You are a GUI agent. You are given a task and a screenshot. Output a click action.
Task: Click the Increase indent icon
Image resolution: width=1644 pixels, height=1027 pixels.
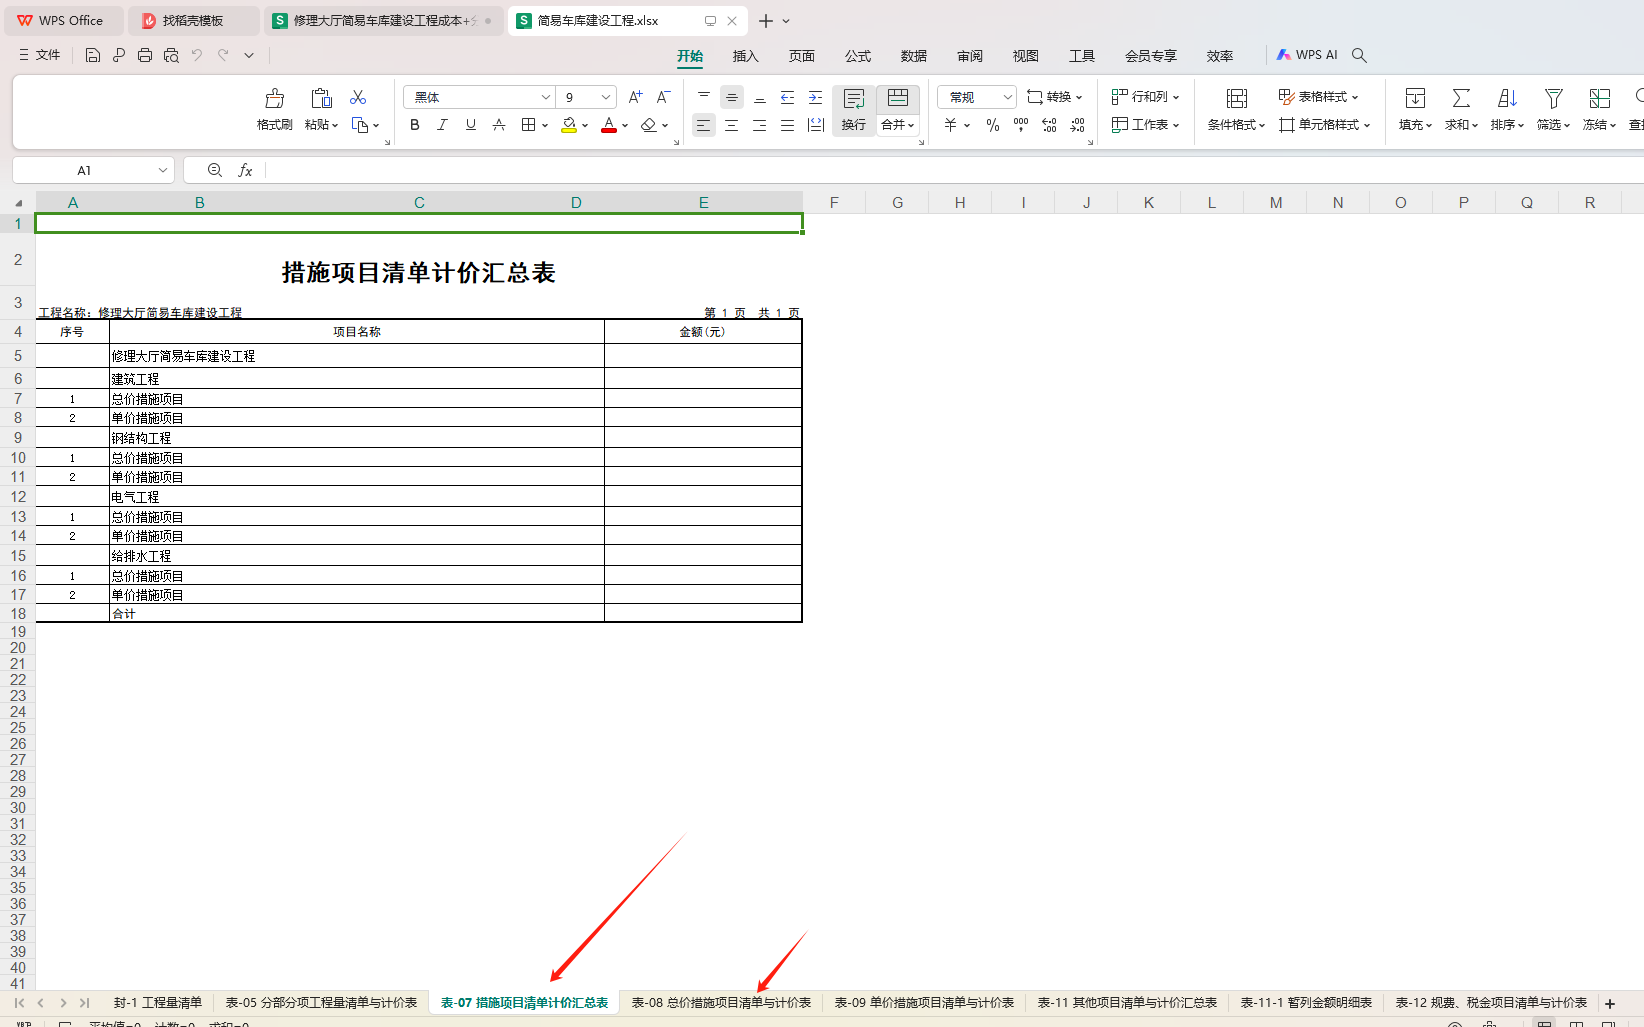[x=815, y=97]
